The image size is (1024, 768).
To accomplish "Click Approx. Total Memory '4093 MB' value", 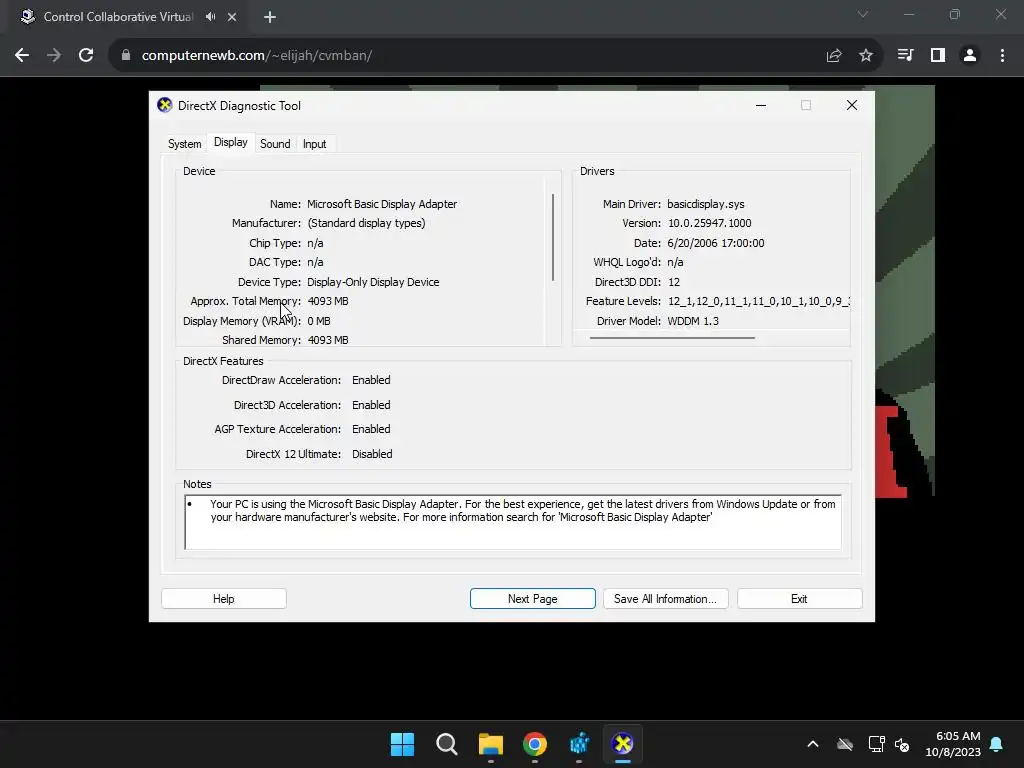I will click(328, 301).
